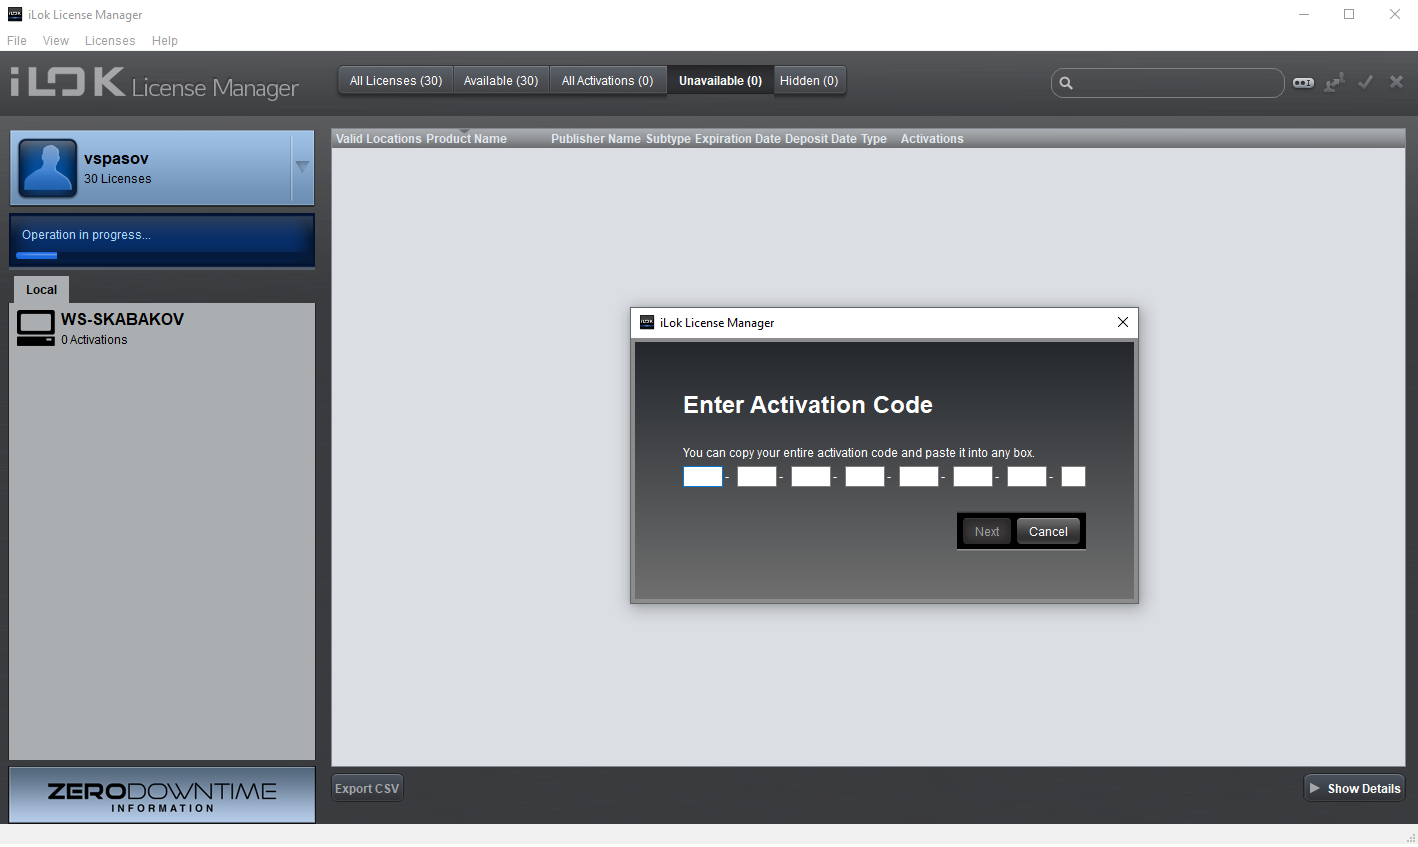
Task: Click the fifth activation code box
Action: pos(919,476)
